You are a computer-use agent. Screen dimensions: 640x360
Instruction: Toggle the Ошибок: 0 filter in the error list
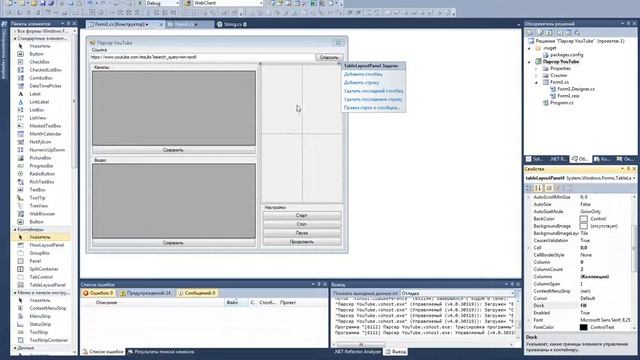click(x=98, y=293)
